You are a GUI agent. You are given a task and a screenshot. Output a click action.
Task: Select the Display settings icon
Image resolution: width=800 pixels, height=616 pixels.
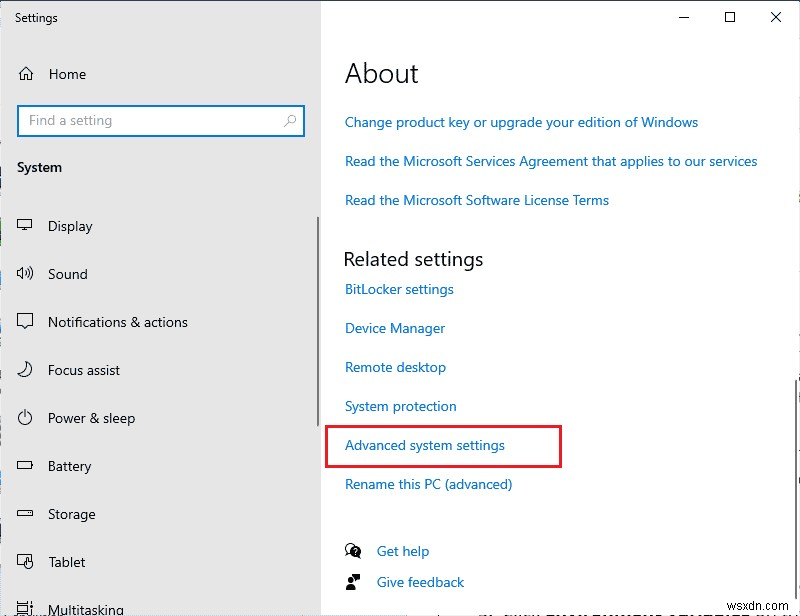25,226
